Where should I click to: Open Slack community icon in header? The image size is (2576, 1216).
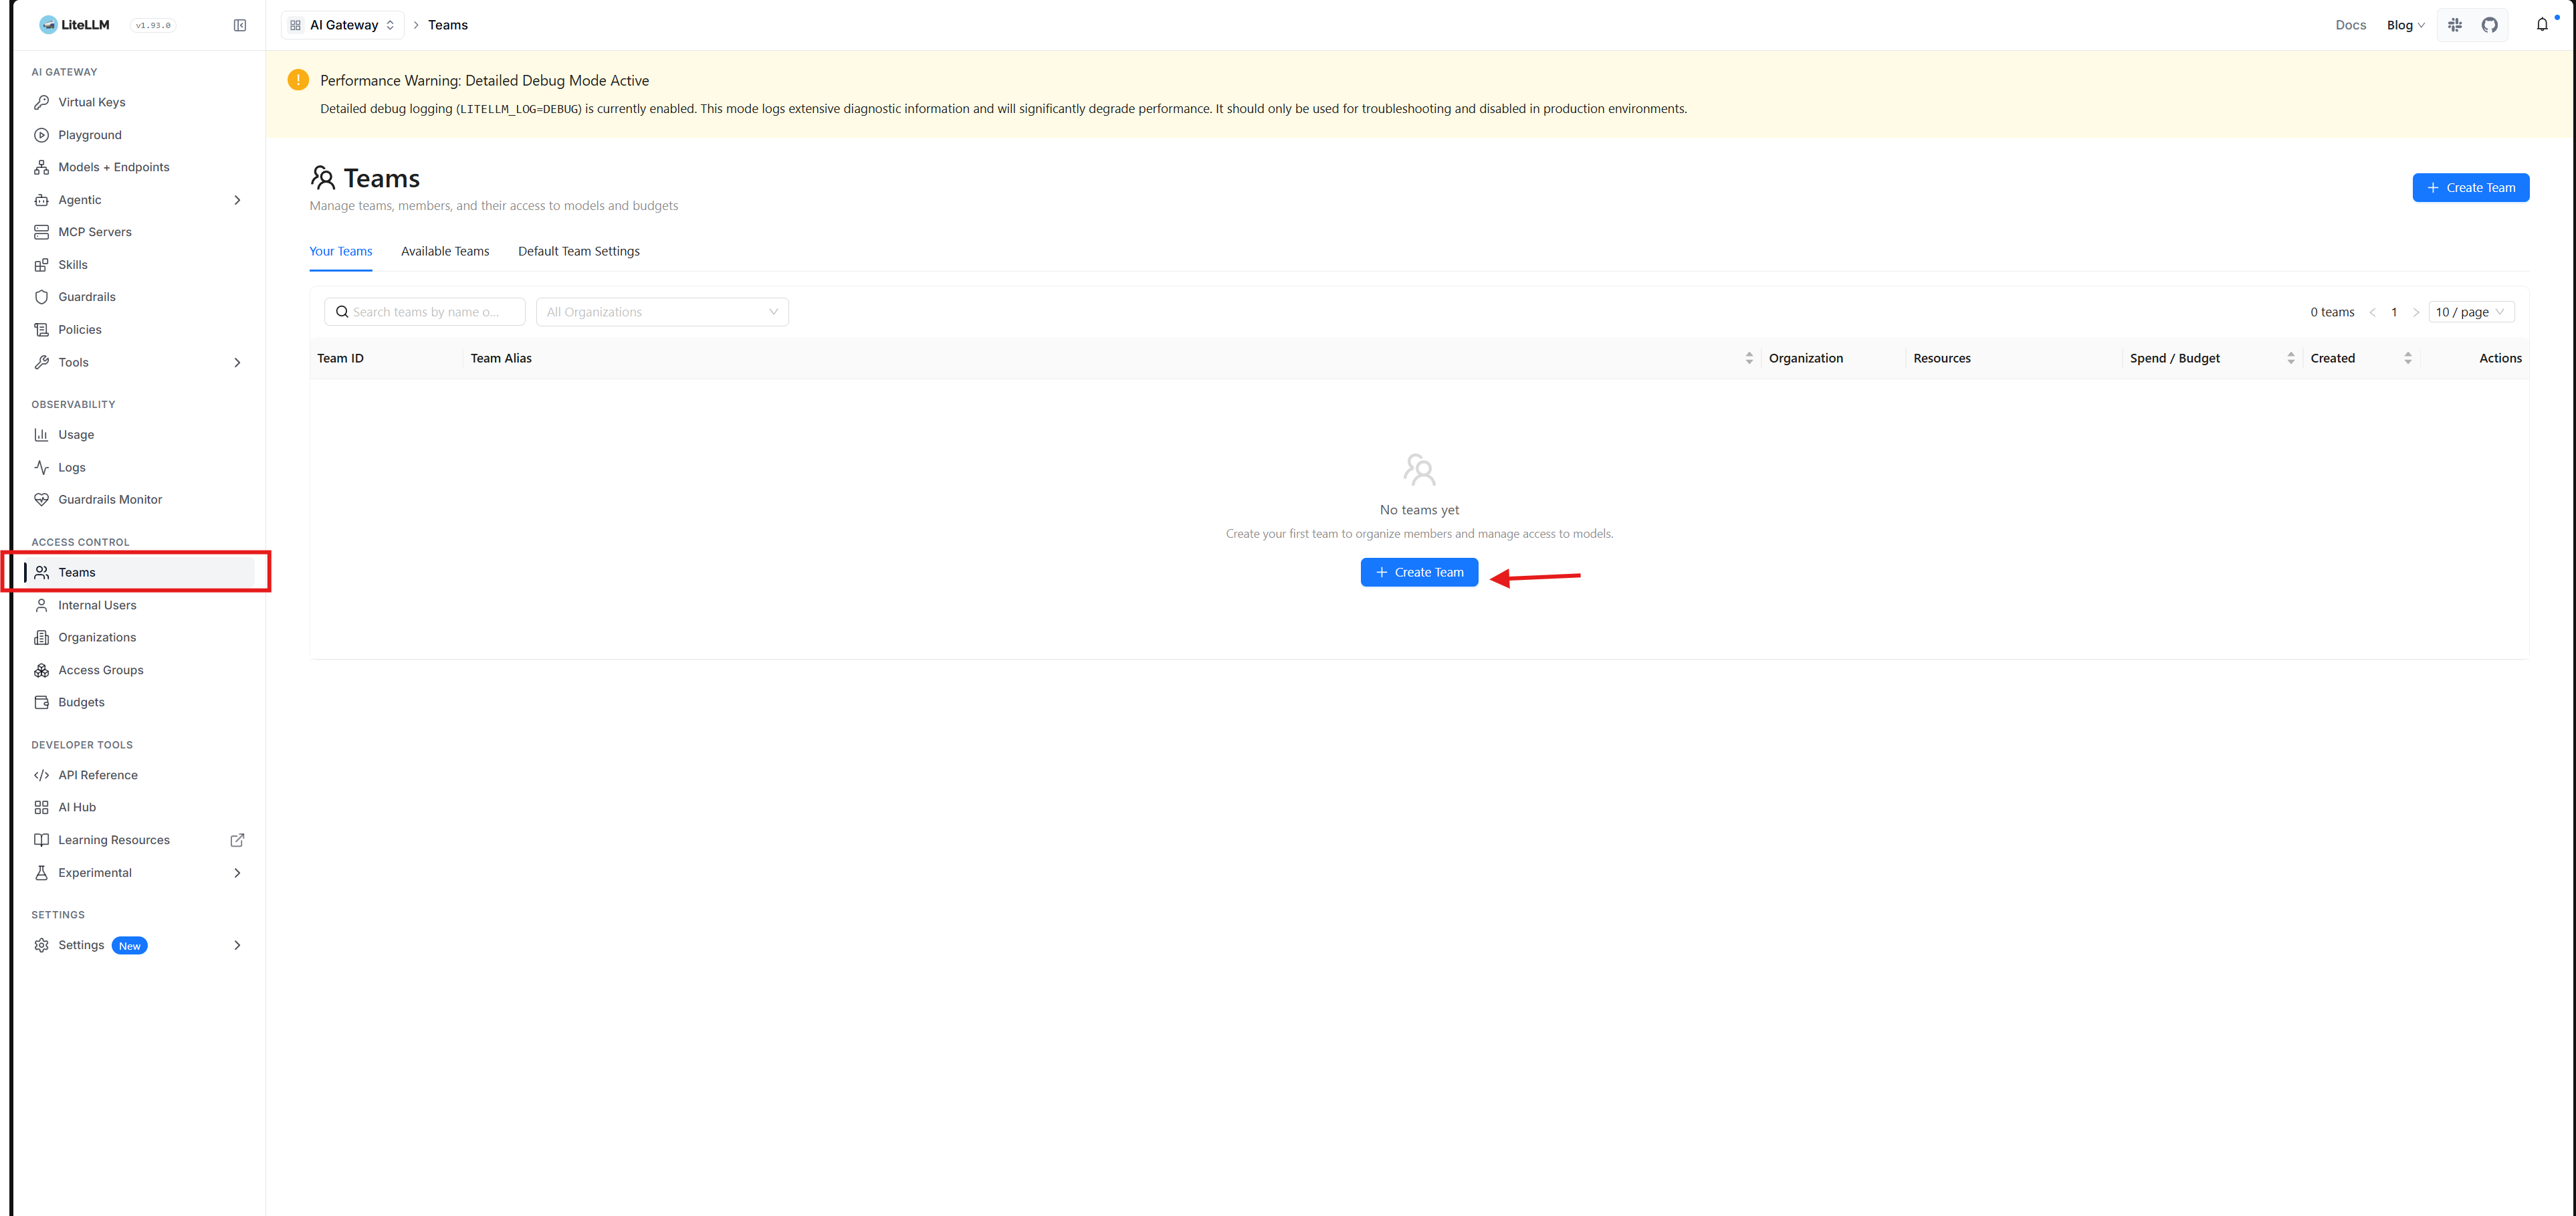2455,25
